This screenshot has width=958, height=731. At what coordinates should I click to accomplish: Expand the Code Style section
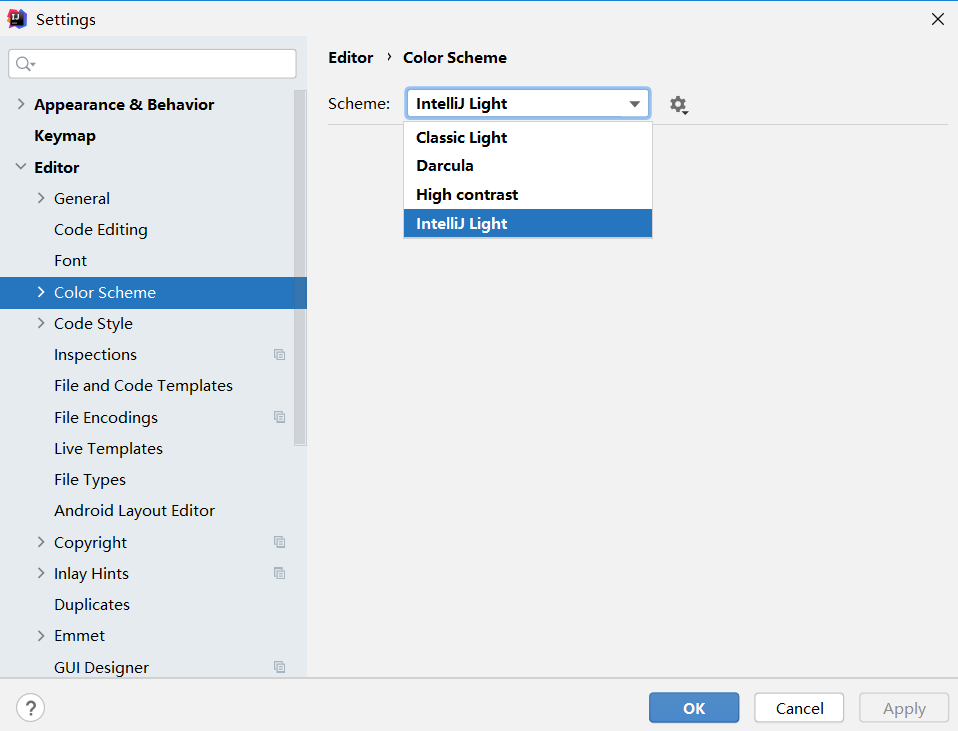[39, 323]
